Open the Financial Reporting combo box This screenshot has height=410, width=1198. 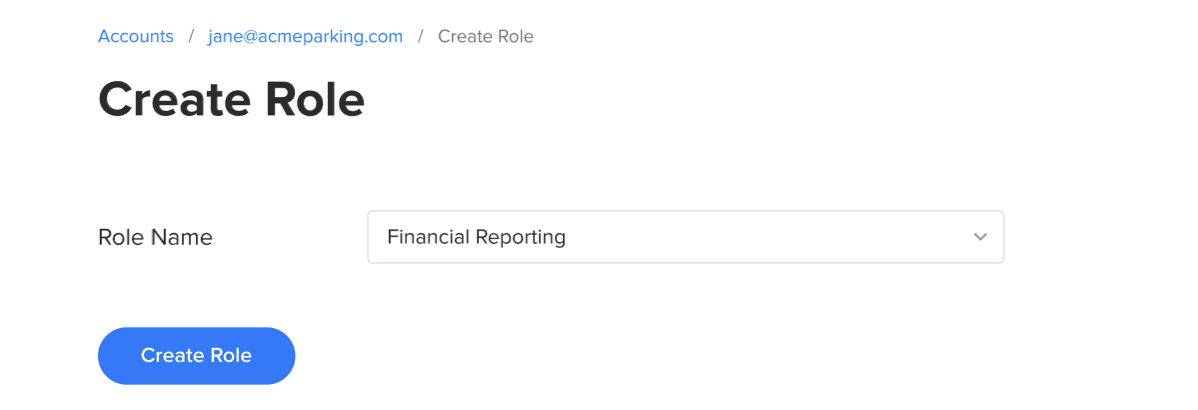click(685, 237)
